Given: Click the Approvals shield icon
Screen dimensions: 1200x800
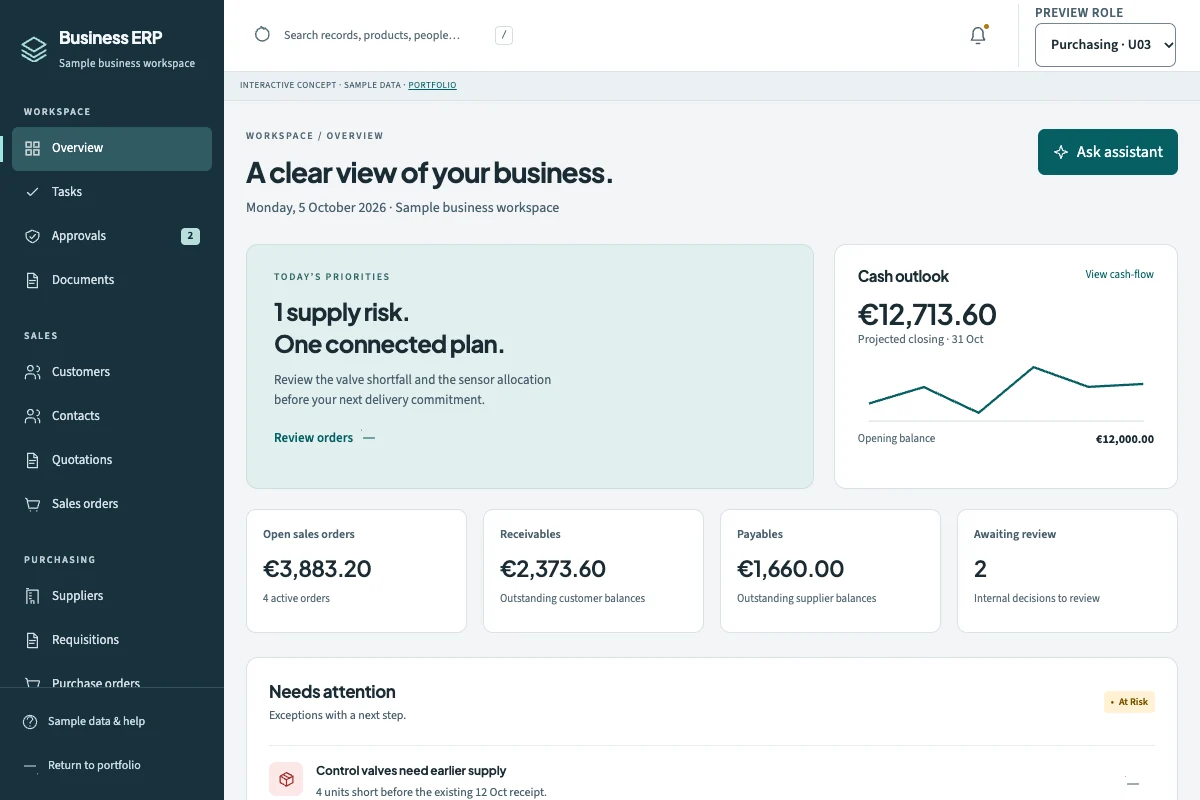Looking at the screenshot, I should click(33, 236).
